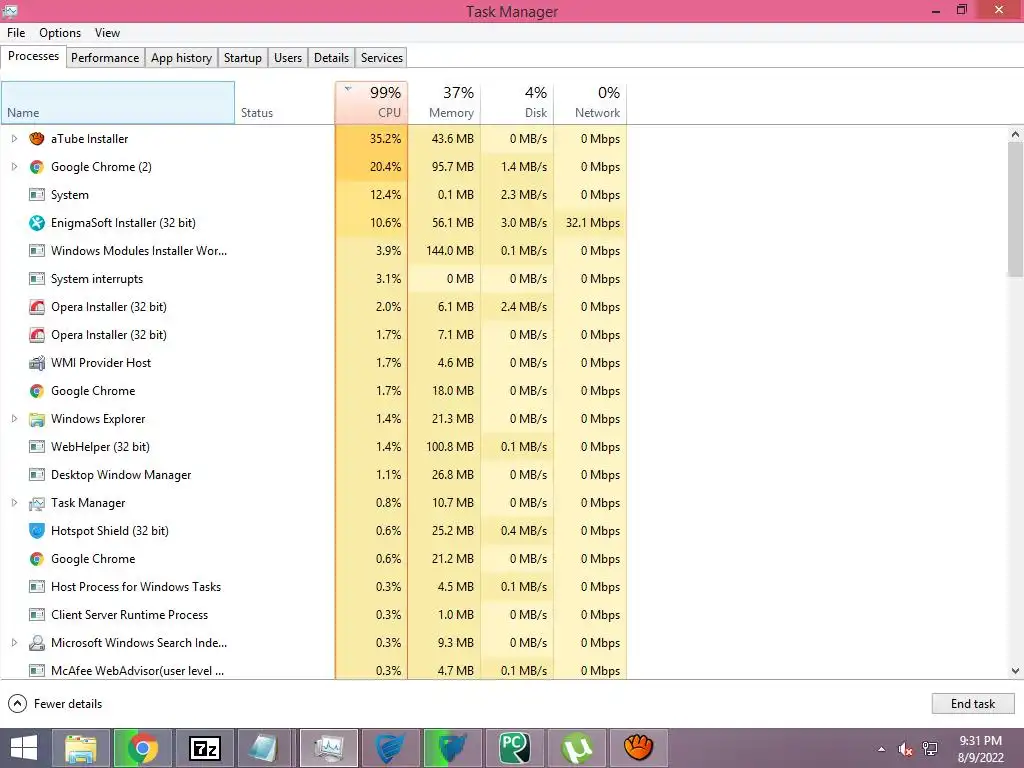Click the Windows Explorer process icon
1024x768 pixels.
click(x=37, y=419)
